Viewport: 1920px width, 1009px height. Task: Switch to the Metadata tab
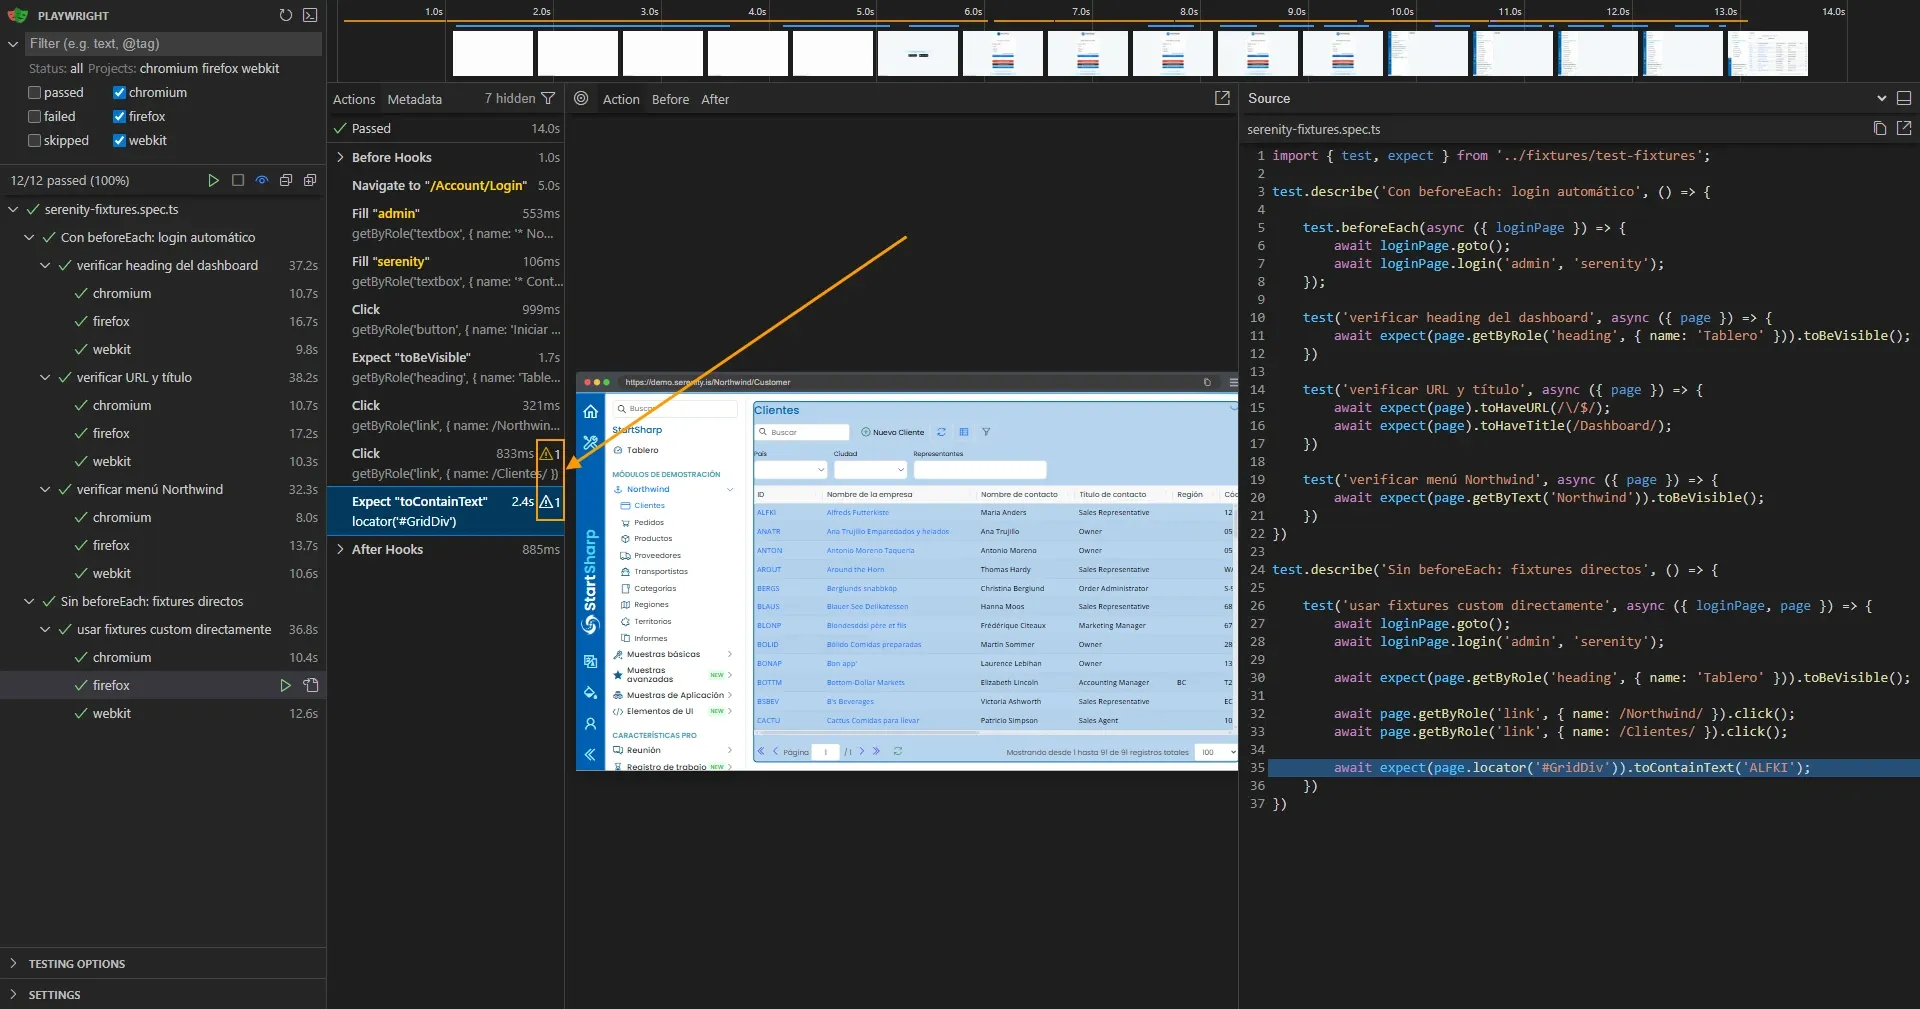click(x=414, y=99)
